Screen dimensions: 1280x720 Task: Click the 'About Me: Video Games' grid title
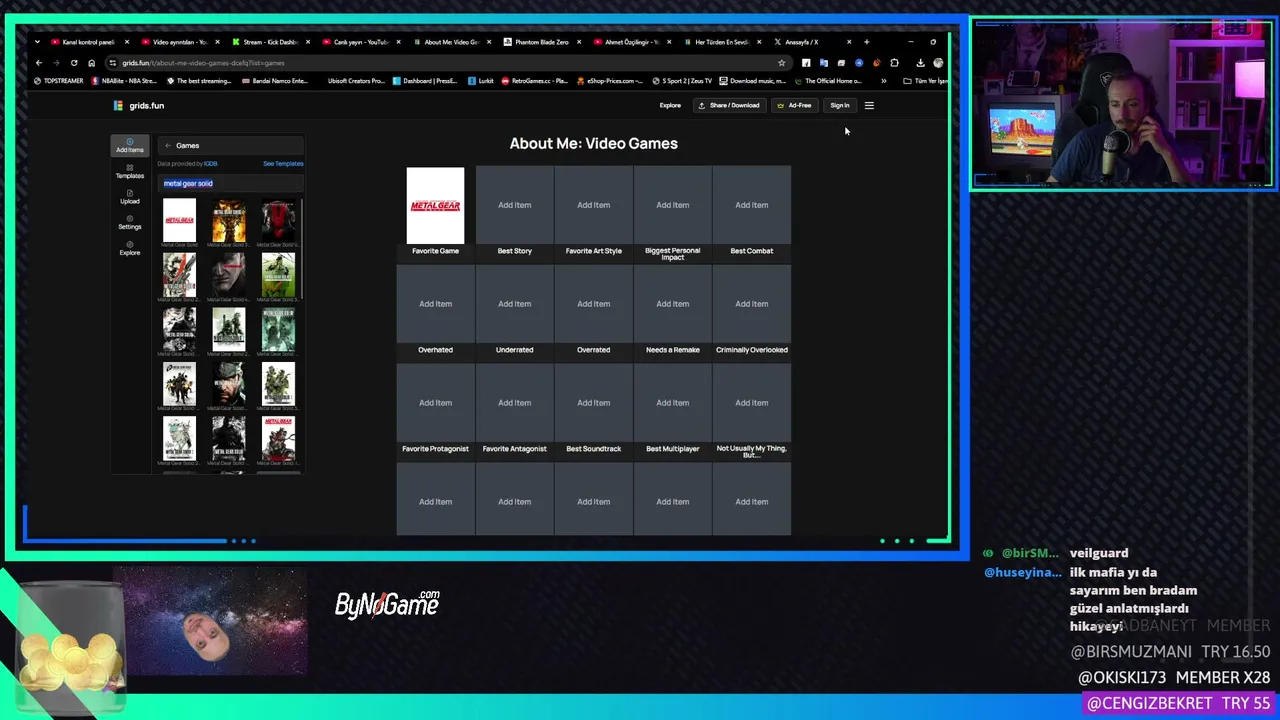coord(594,143)
